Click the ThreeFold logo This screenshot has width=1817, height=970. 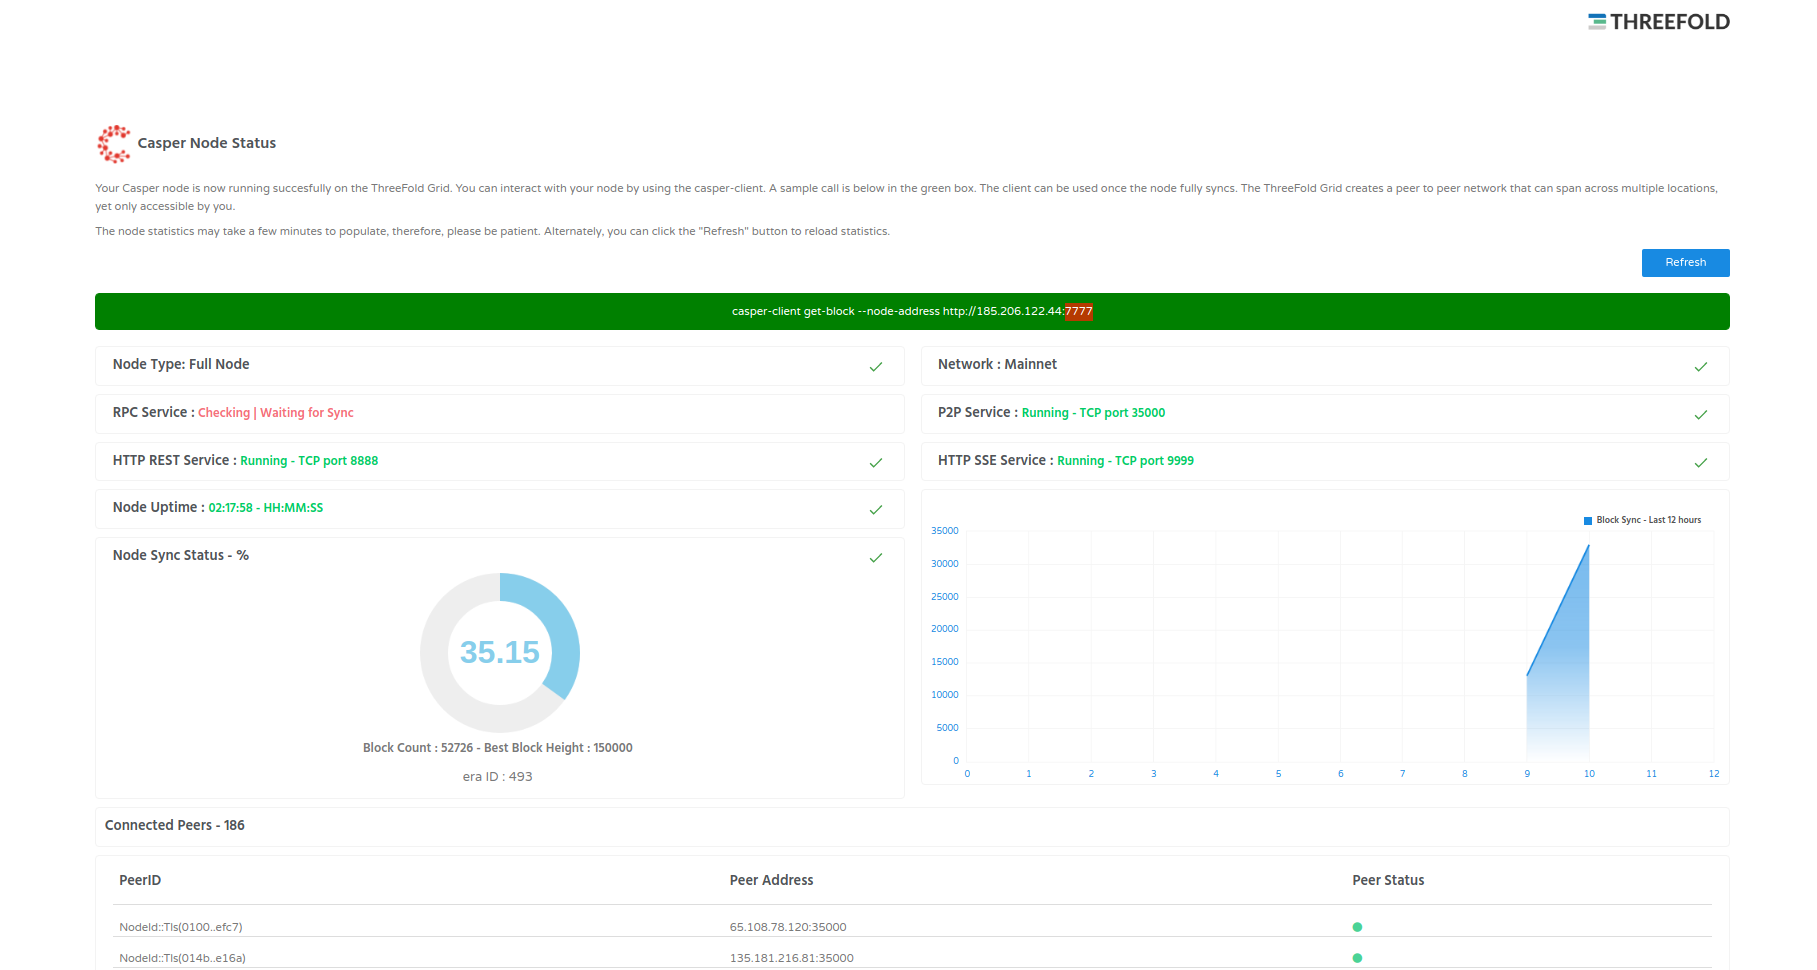click(1658, 22)
